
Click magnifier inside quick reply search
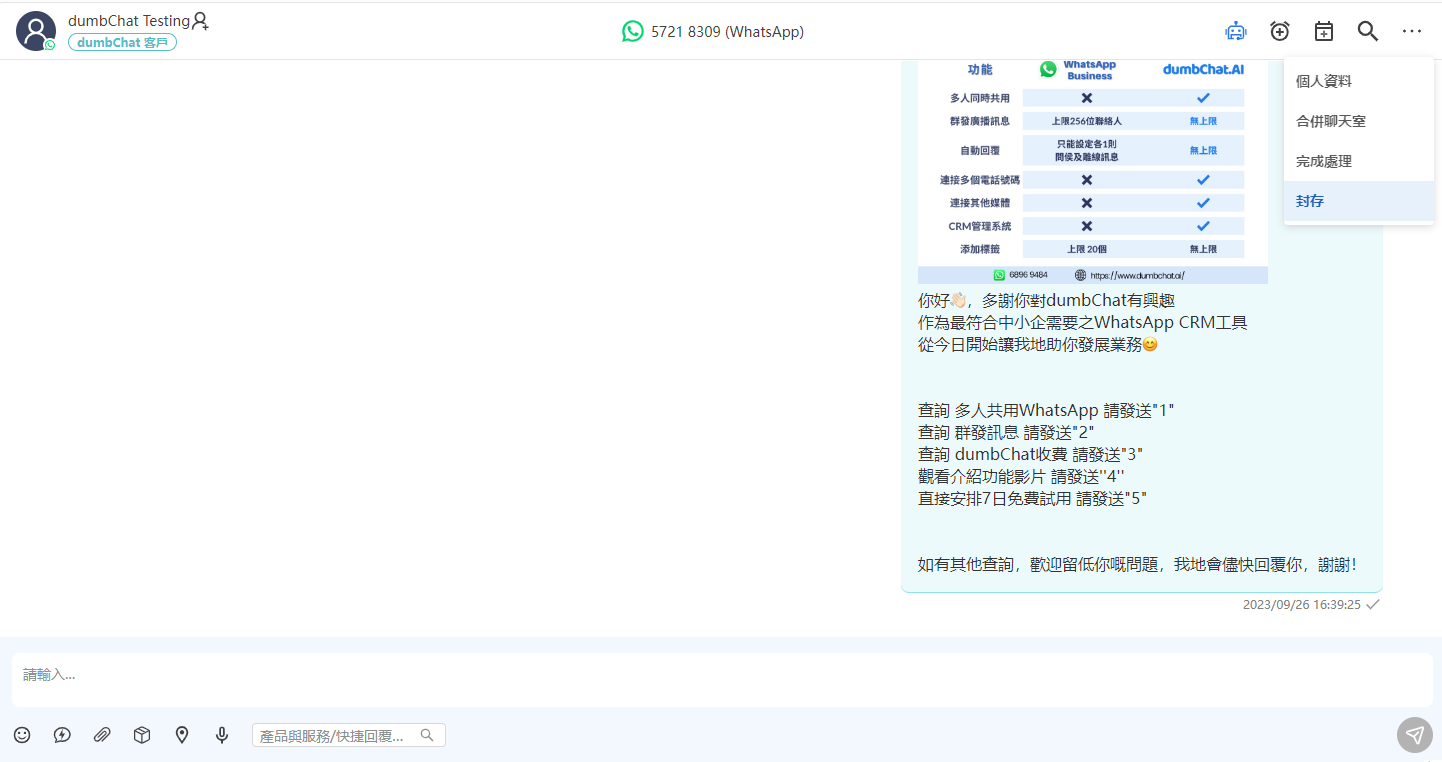[427, 735]
